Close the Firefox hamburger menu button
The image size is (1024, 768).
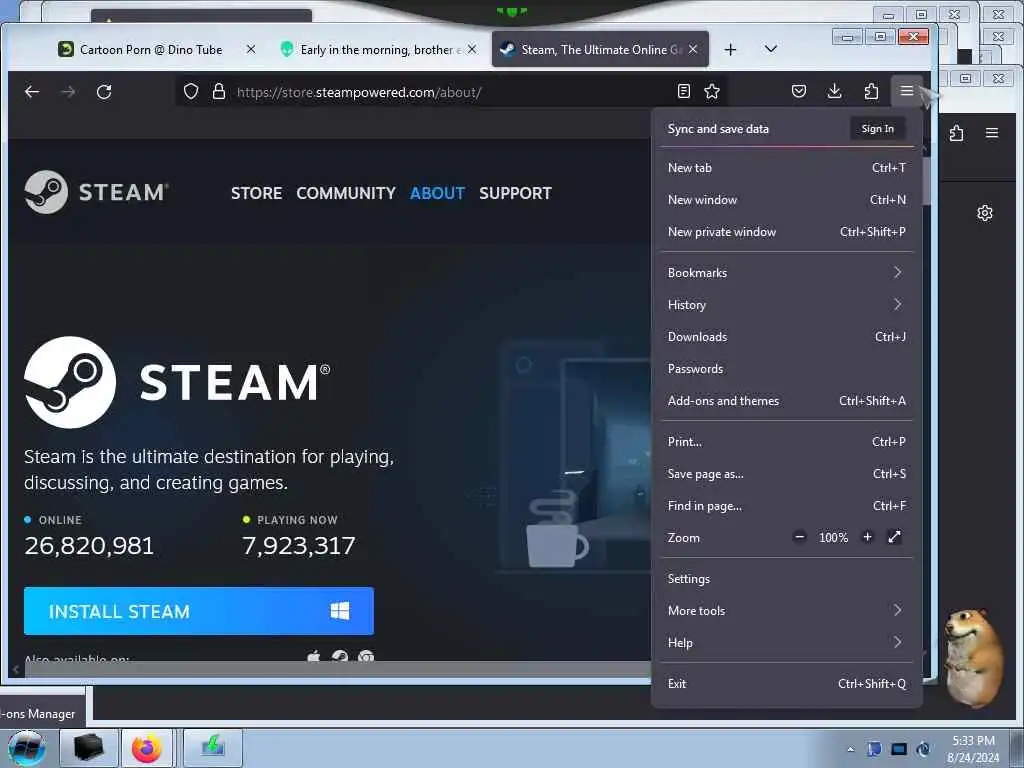(x=906, y=91)
